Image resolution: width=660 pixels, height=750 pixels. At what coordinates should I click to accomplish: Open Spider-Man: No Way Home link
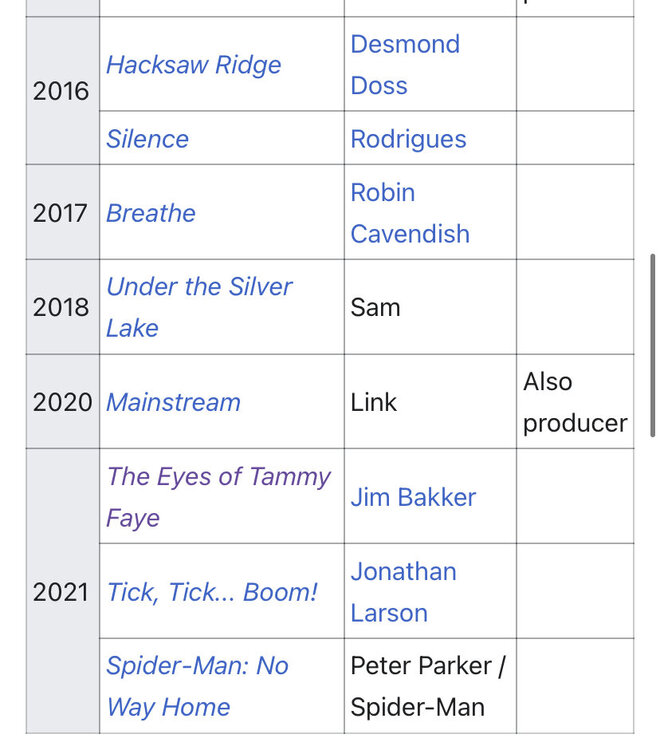pyautogui.click(x=197, y=686)
